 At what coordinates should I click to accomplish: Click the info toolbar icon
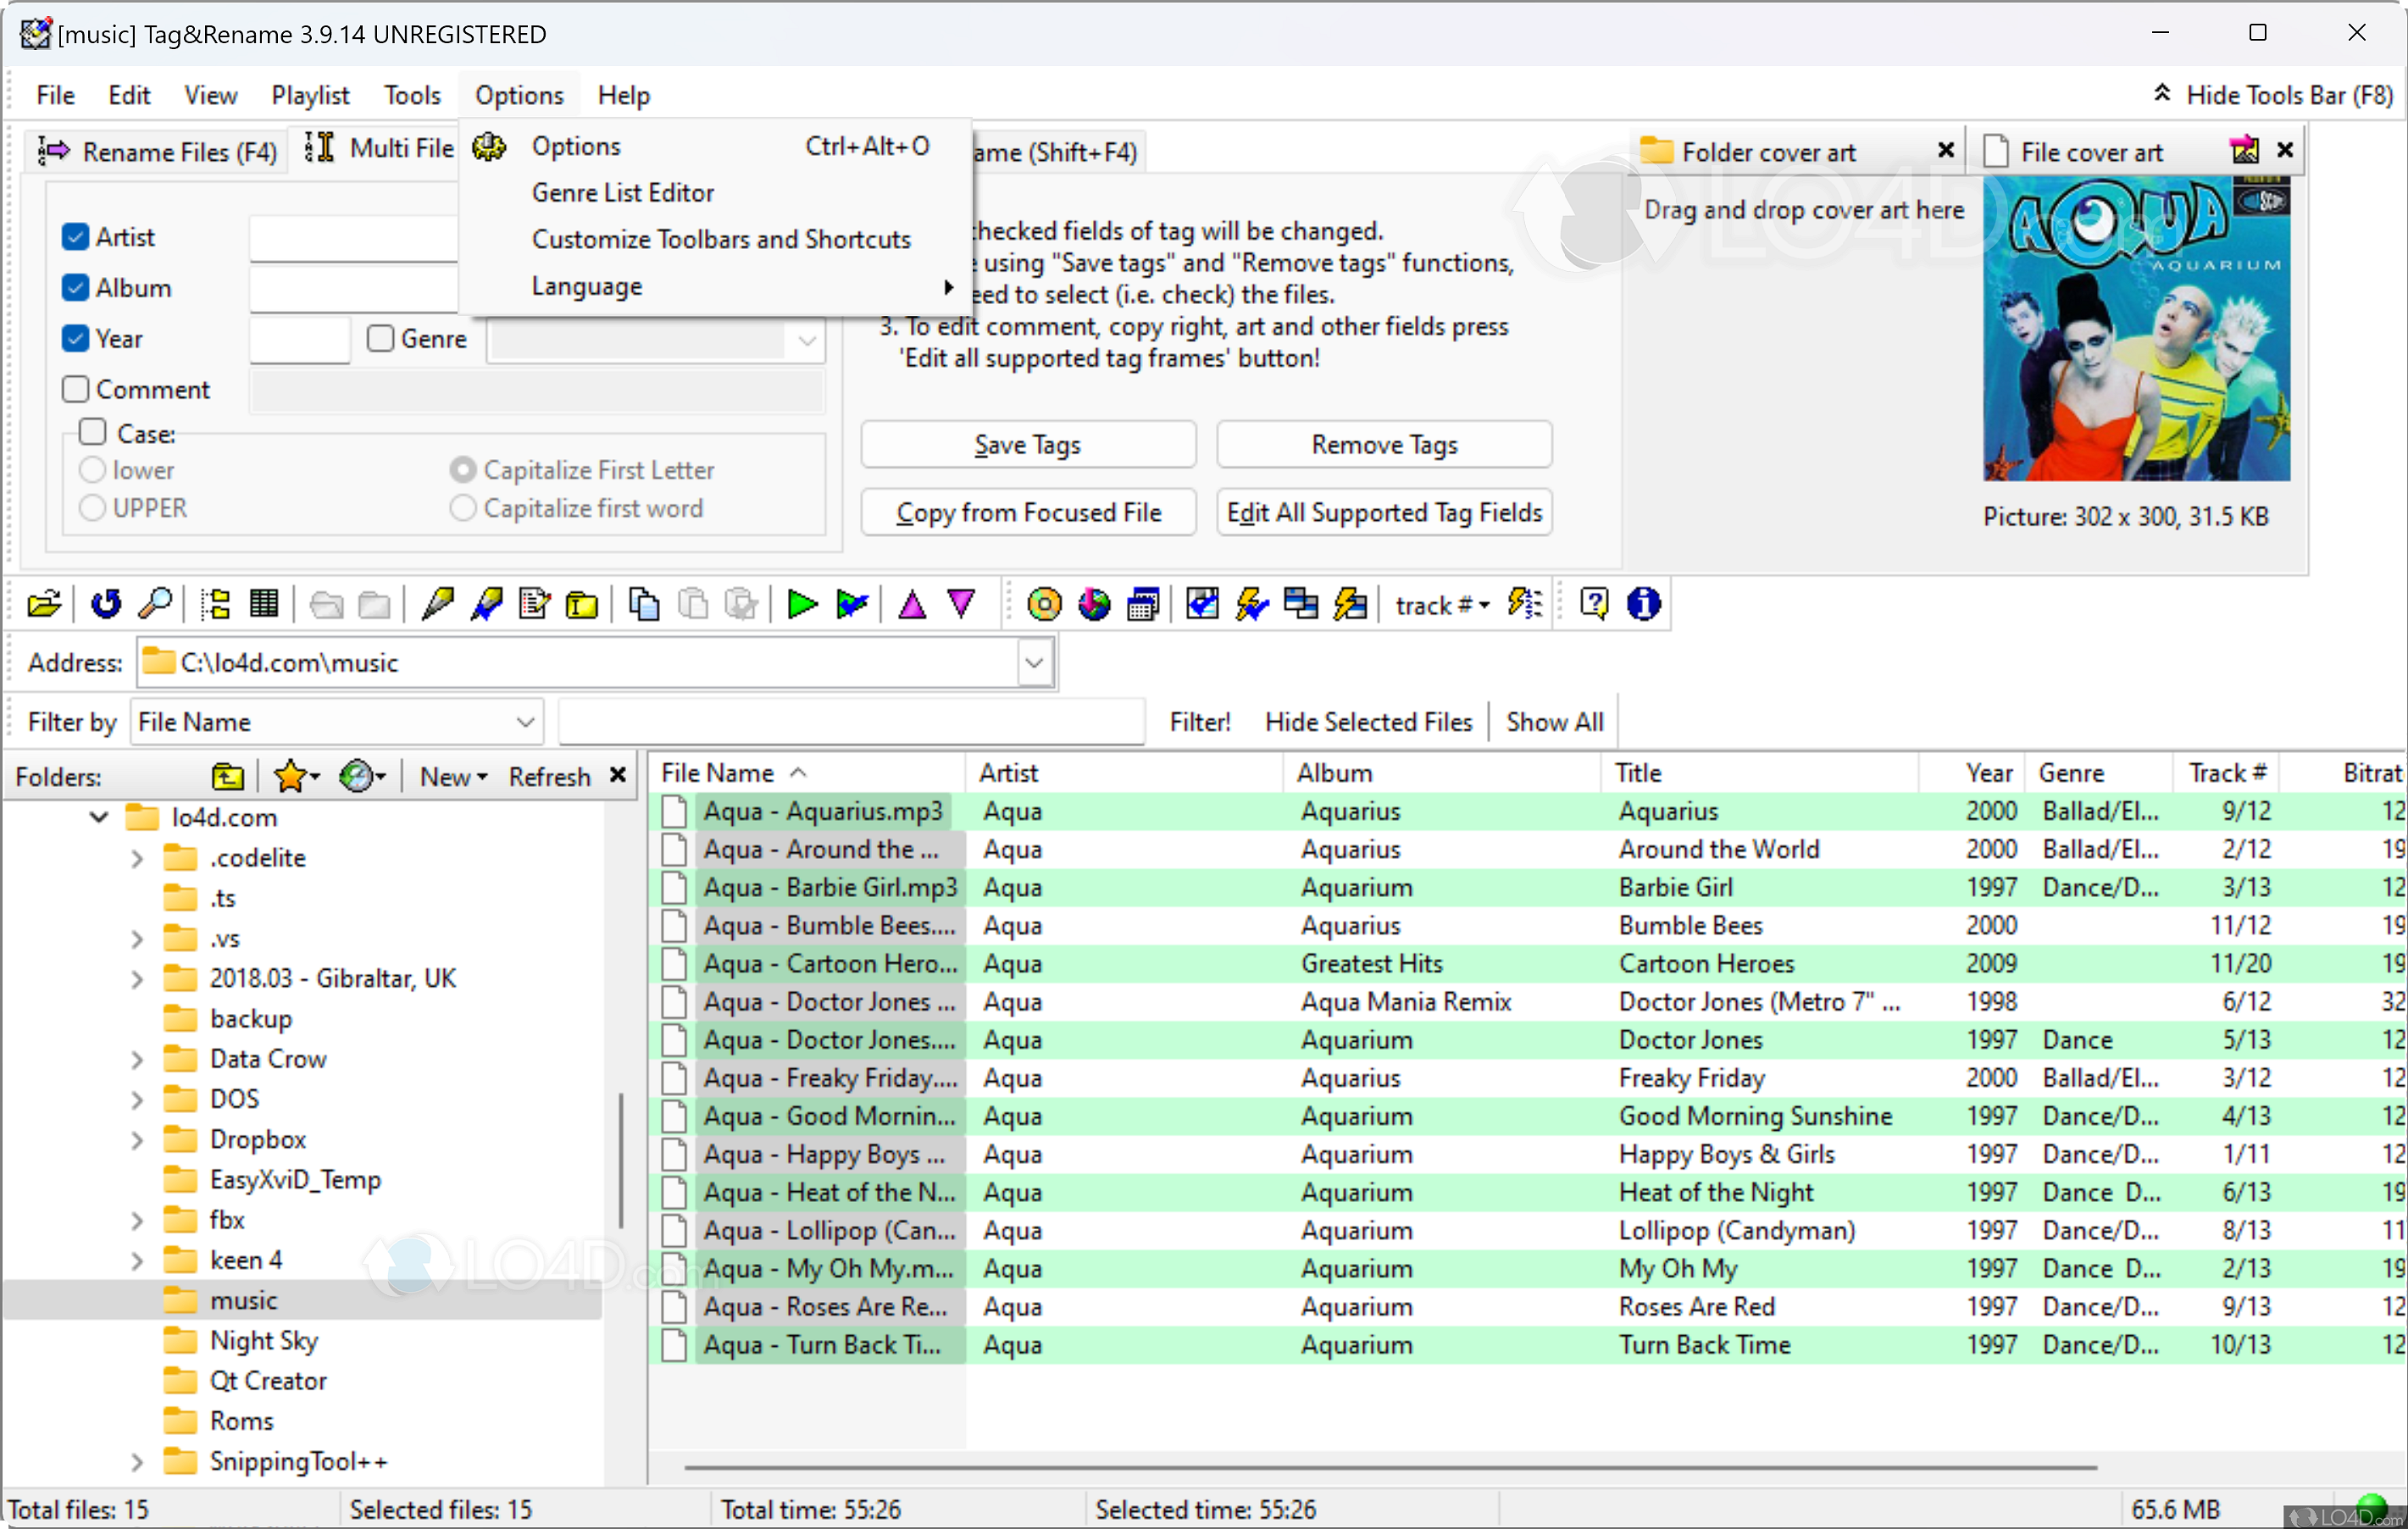(x=1643, y=603)
